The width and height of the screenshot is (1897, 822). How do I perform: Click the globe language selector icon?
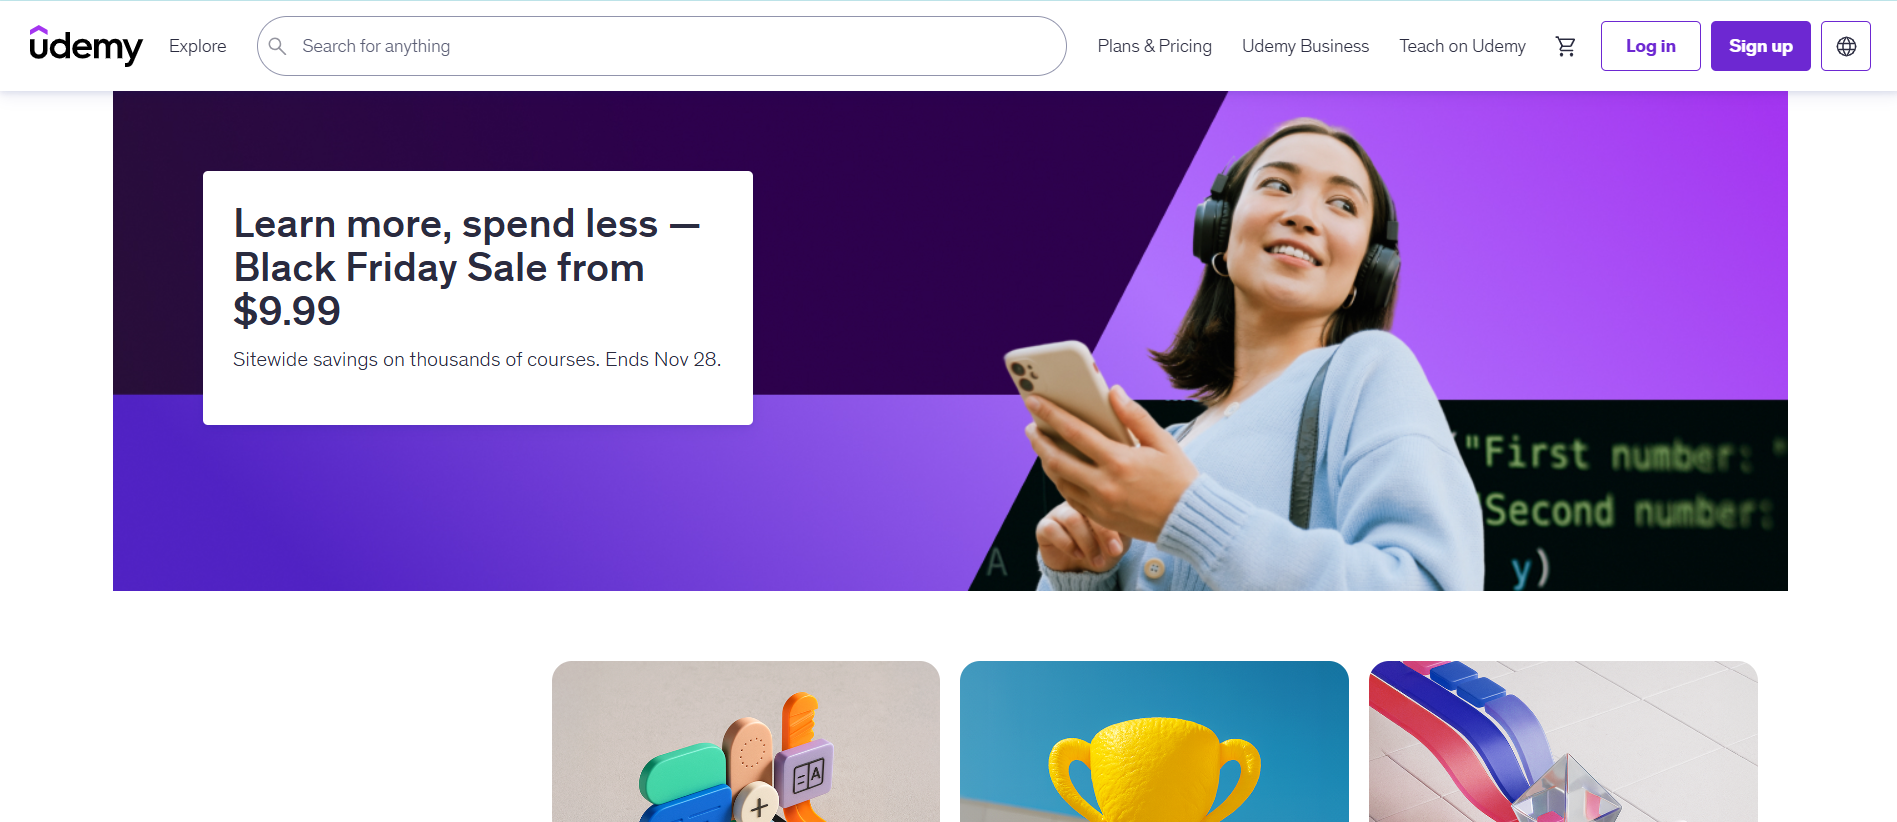pyautogui.click(x=1846, y=46)
